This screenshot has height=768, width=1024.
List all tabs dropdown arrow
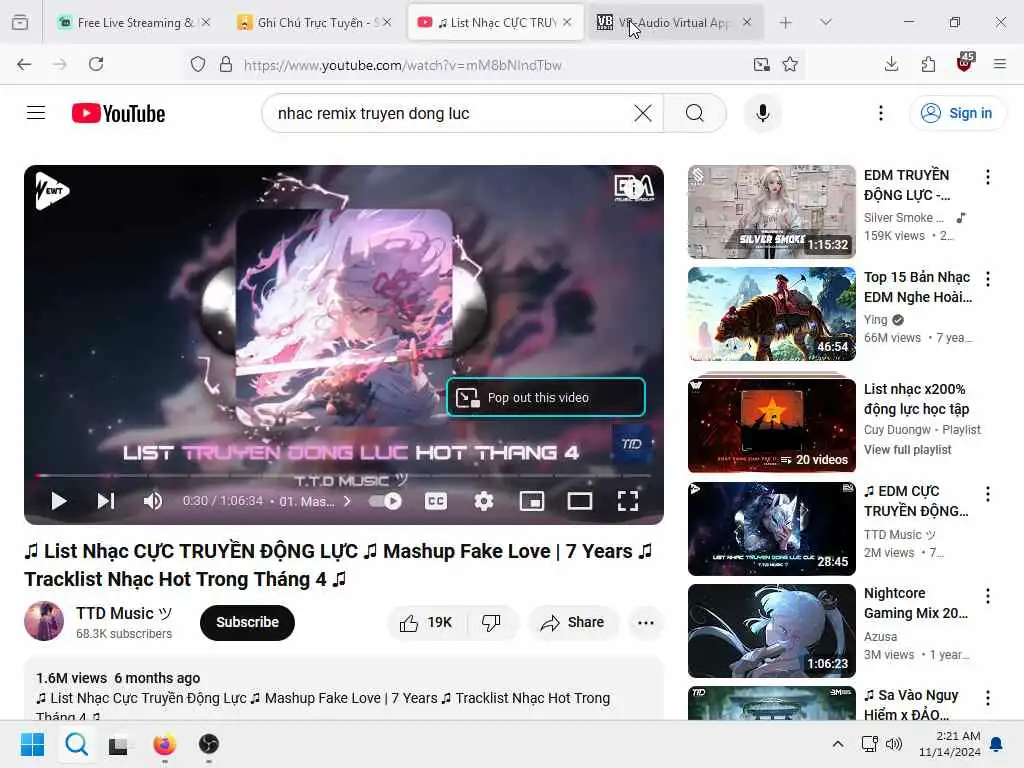point(825,22)
